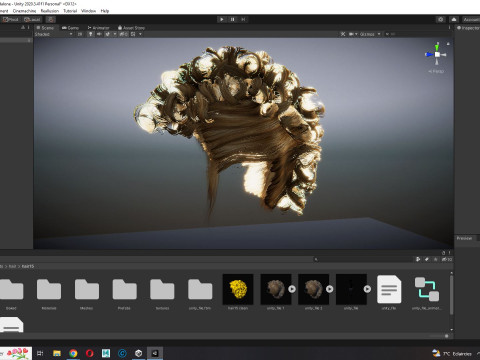Screen dimensions: 480x360
Task: Expand grid settings dropdown arrow
Action: (140, 34)
